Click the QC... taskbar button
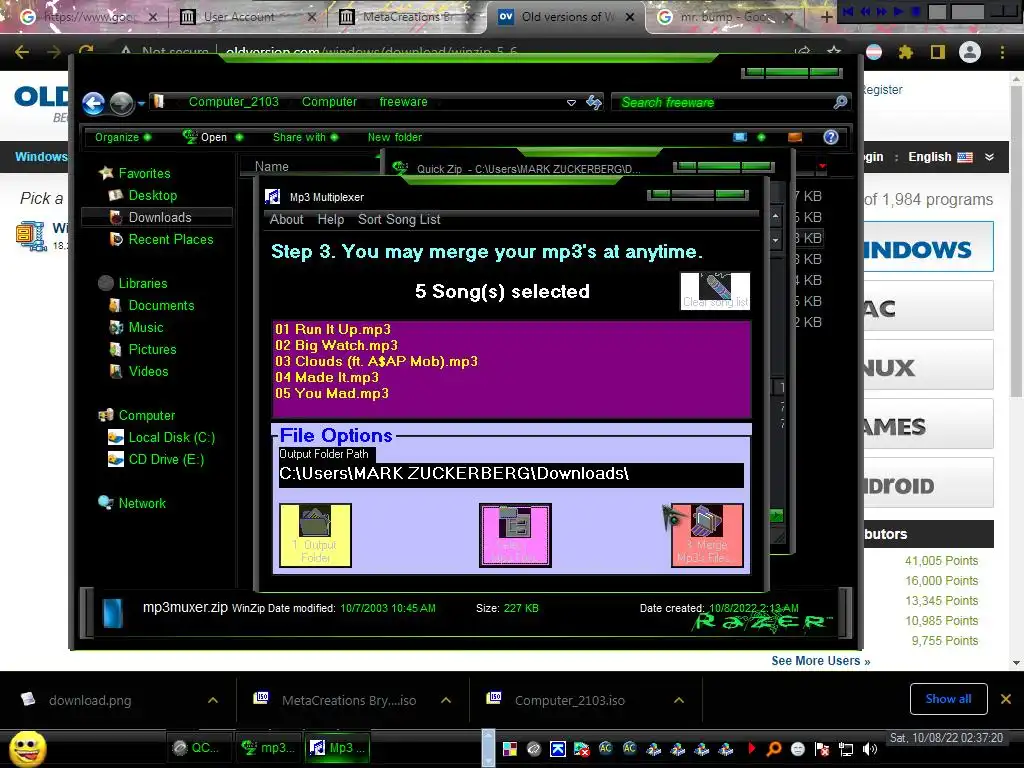 pos(197,748)
